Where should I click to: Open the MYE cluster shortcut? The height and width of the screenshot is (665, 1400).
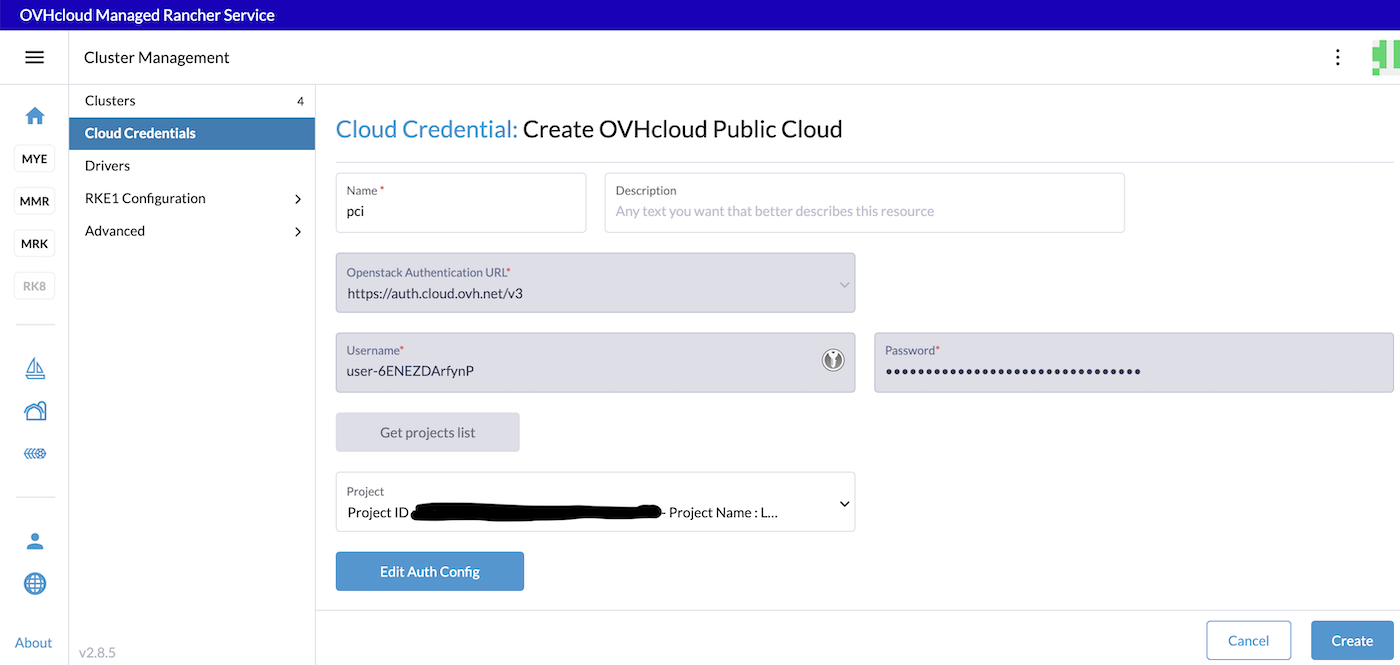34,158
